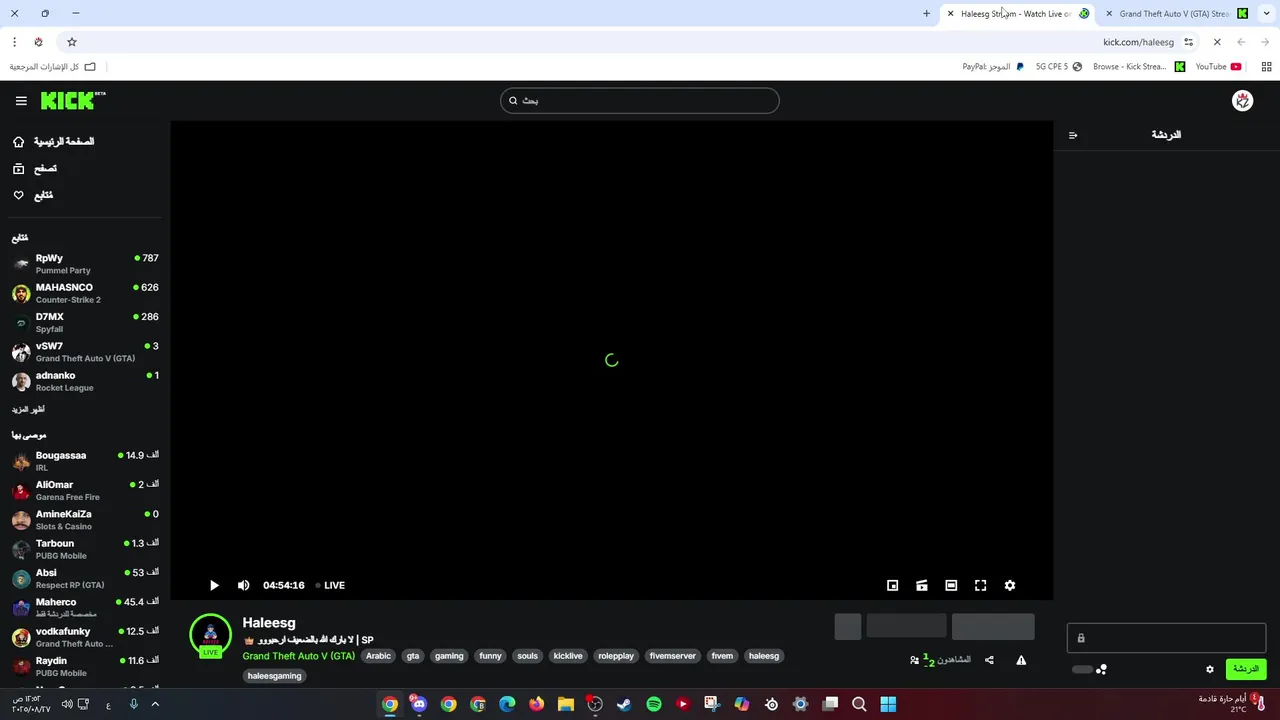Open the Browse sidebar item

tap(35, 169)
